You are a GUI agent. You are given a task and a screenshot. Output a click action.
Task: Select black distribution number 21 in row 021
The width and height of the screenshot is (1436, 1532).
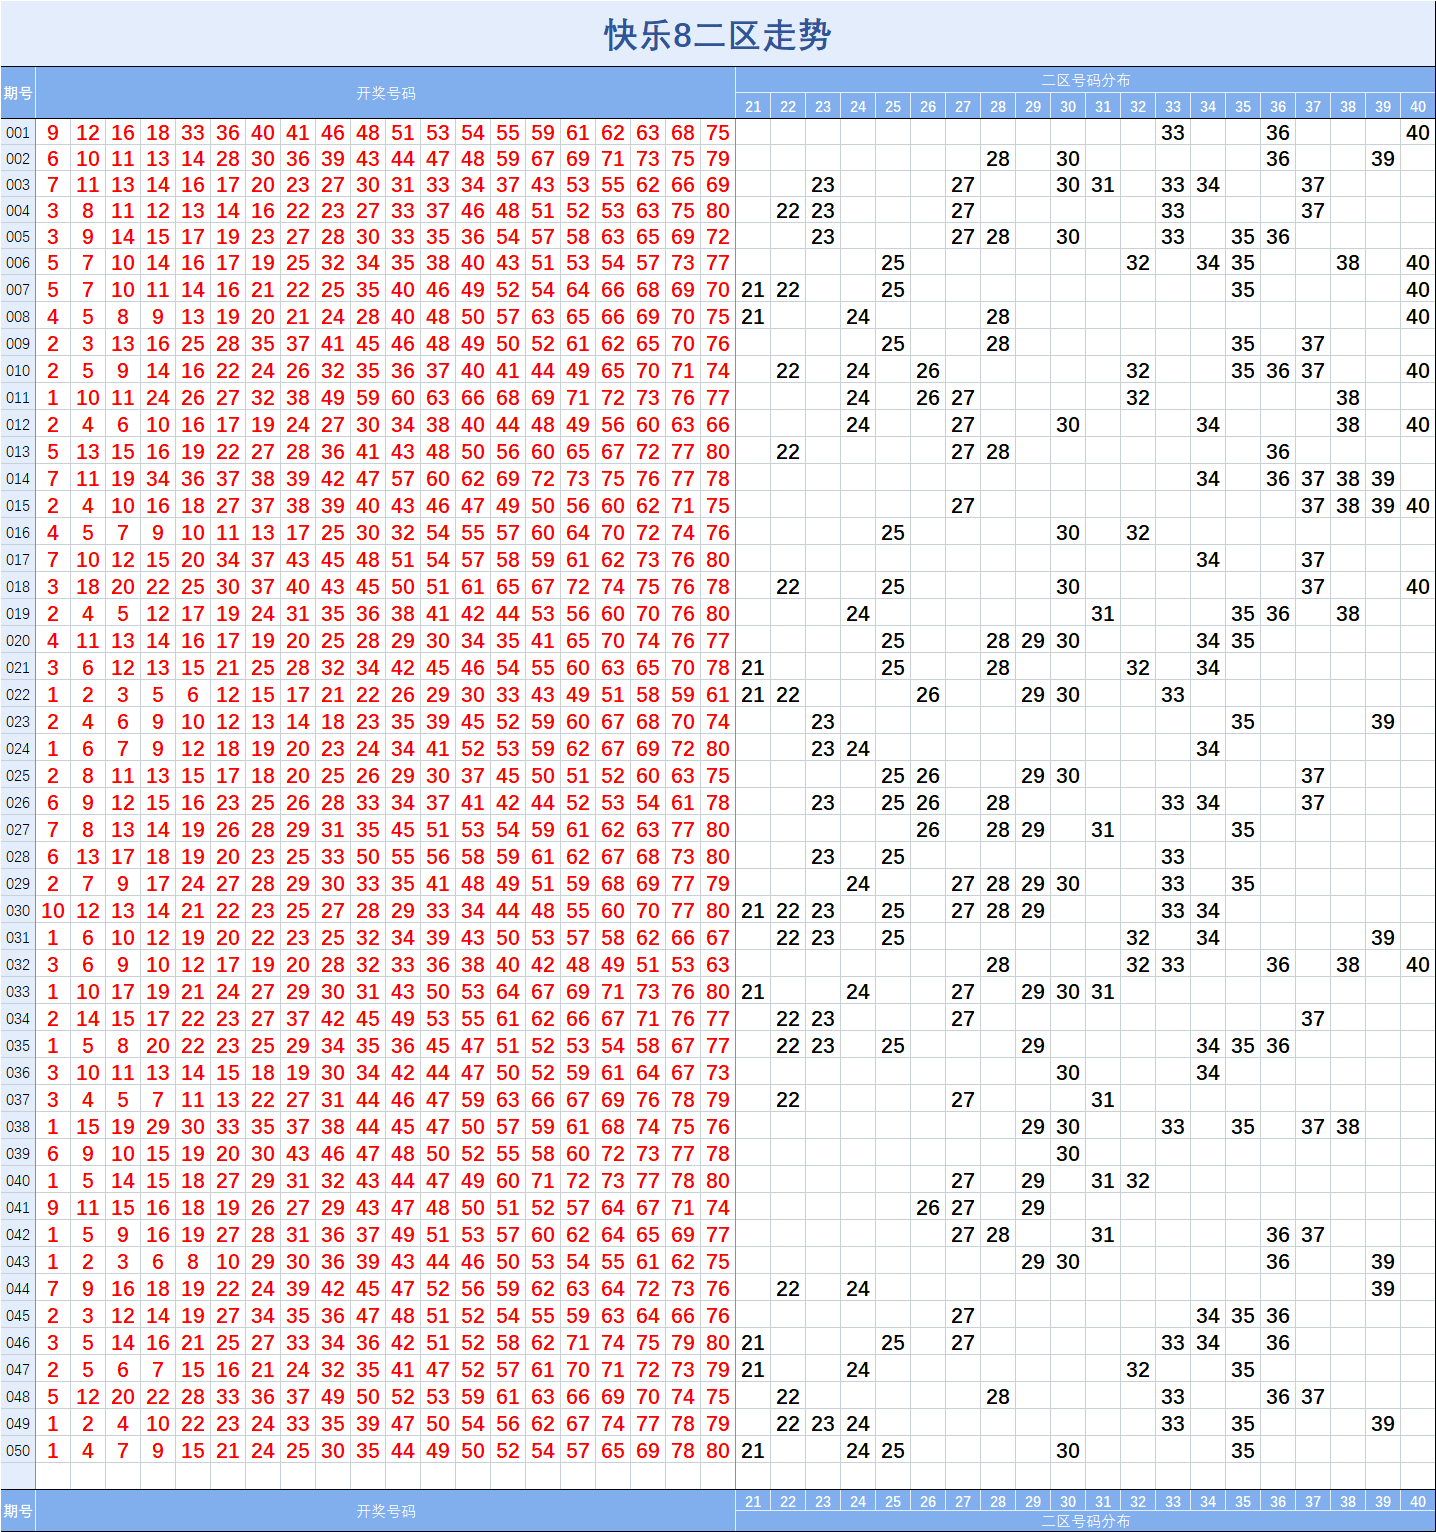click(x=753, y=668)
